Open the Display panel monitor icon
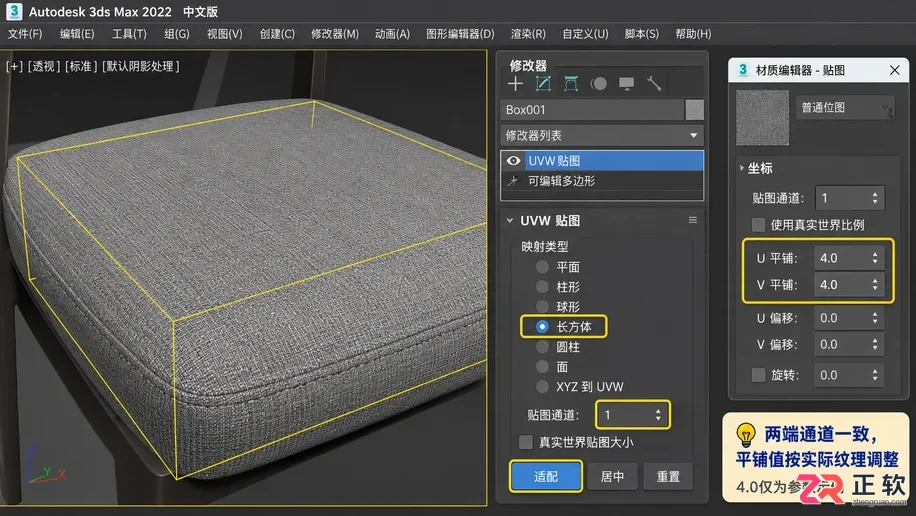916x516 pixels. coord(626,84)
